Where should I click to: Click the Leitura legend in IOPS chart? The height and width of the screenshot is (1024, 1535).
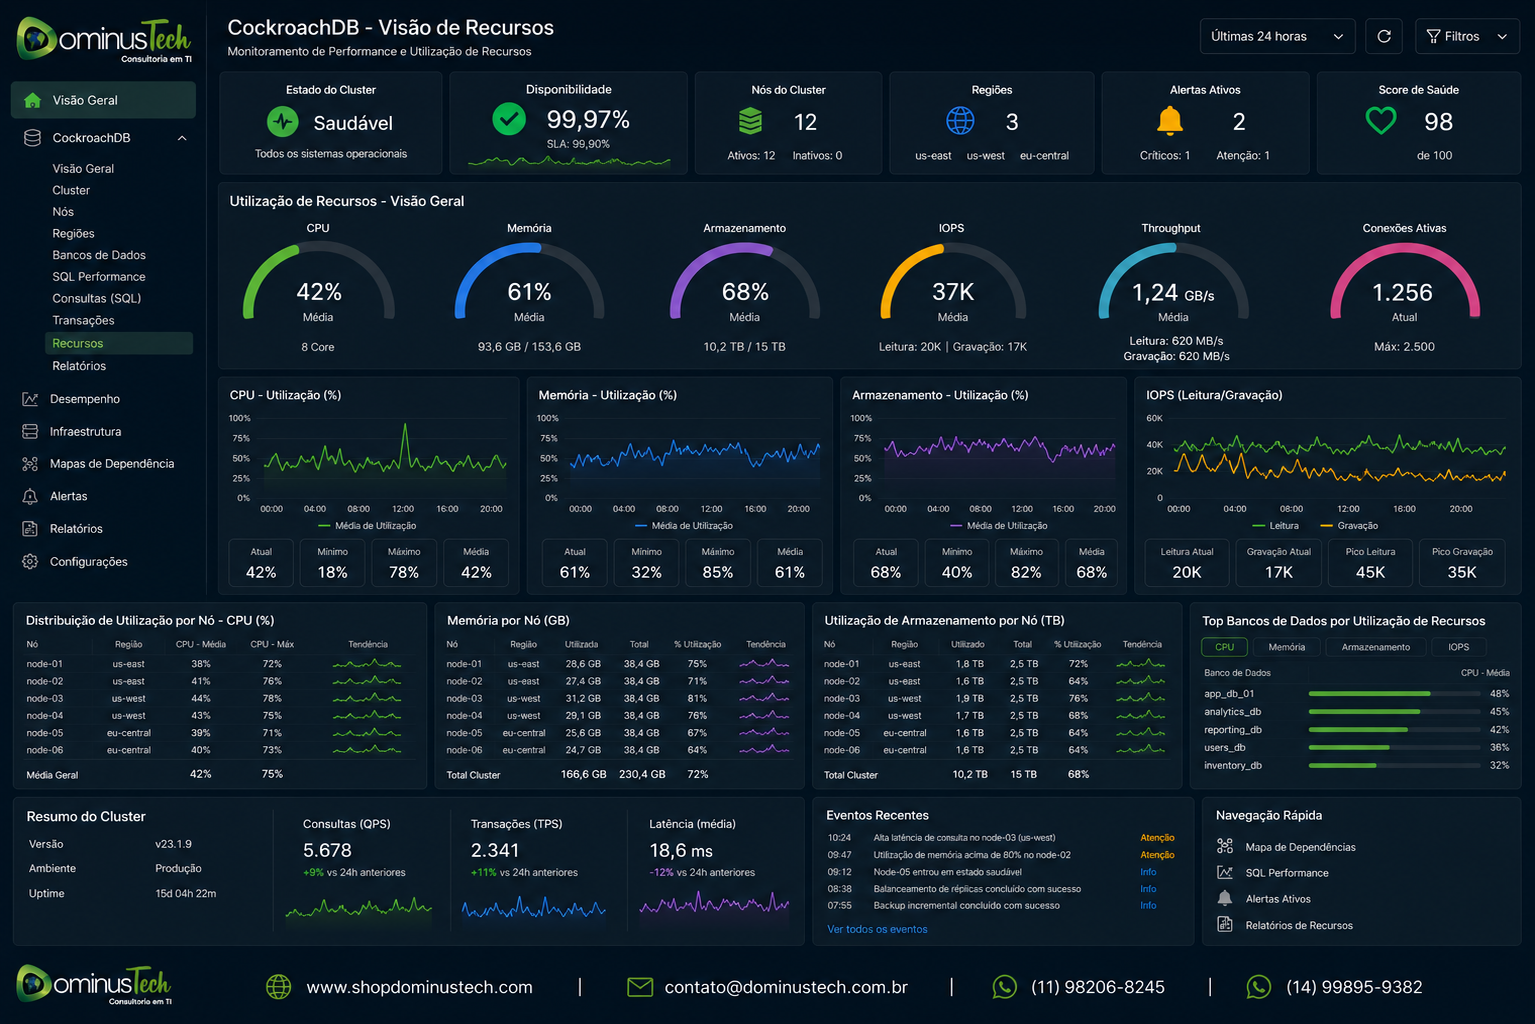coord(1275,525)
